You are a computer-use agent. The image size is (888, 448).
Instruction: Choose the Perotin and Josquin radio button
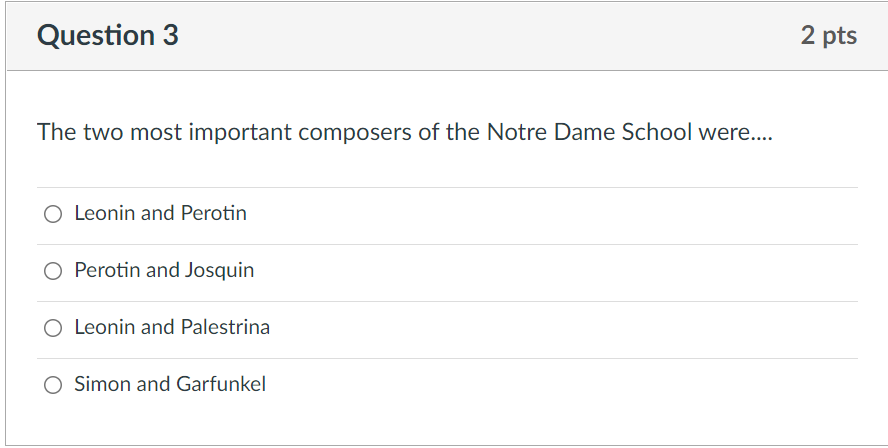[x=54, y=271]
